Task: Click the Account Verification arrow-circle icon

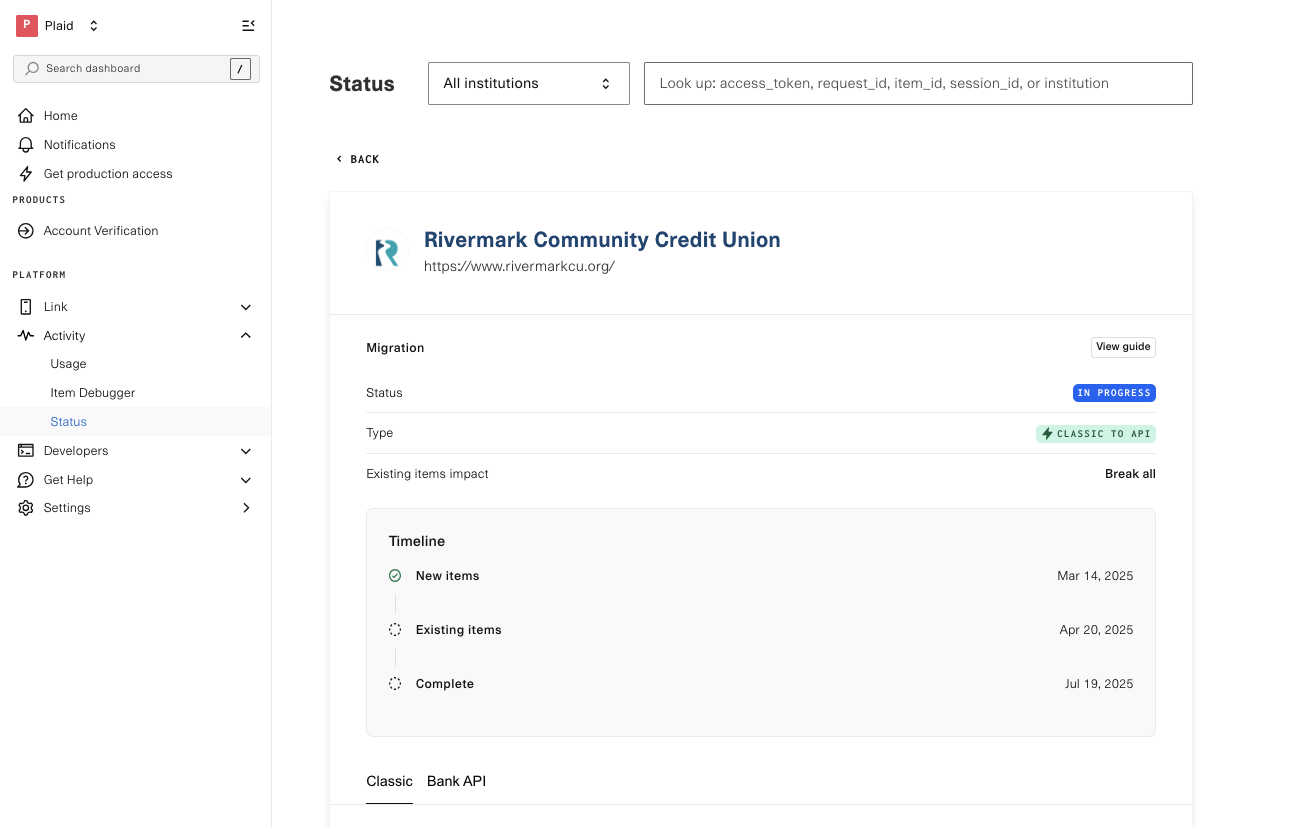Action: pos(26,231)
